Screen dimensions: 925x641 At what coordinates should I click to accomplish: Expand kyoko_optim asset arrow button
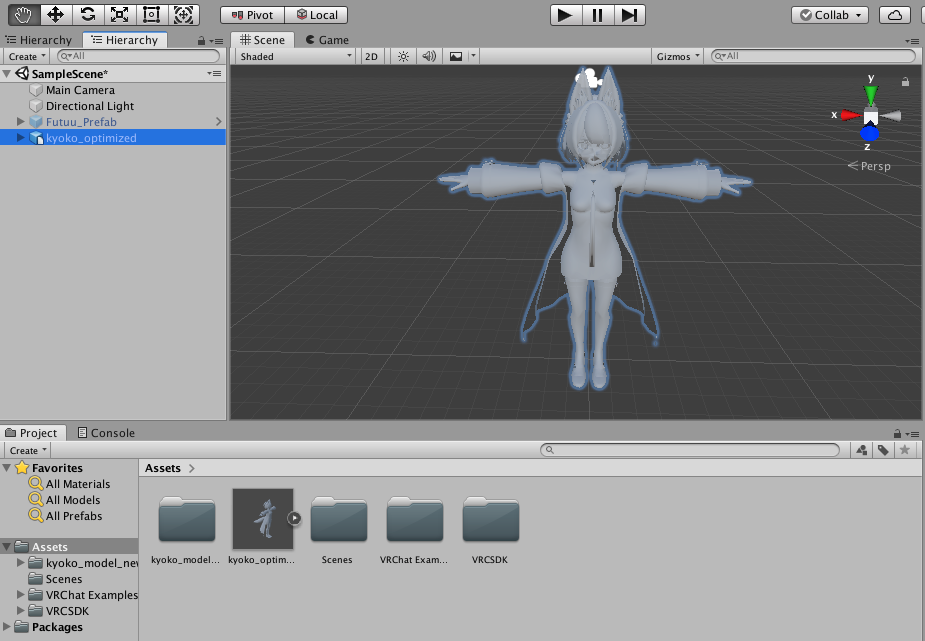pos(294,518)
